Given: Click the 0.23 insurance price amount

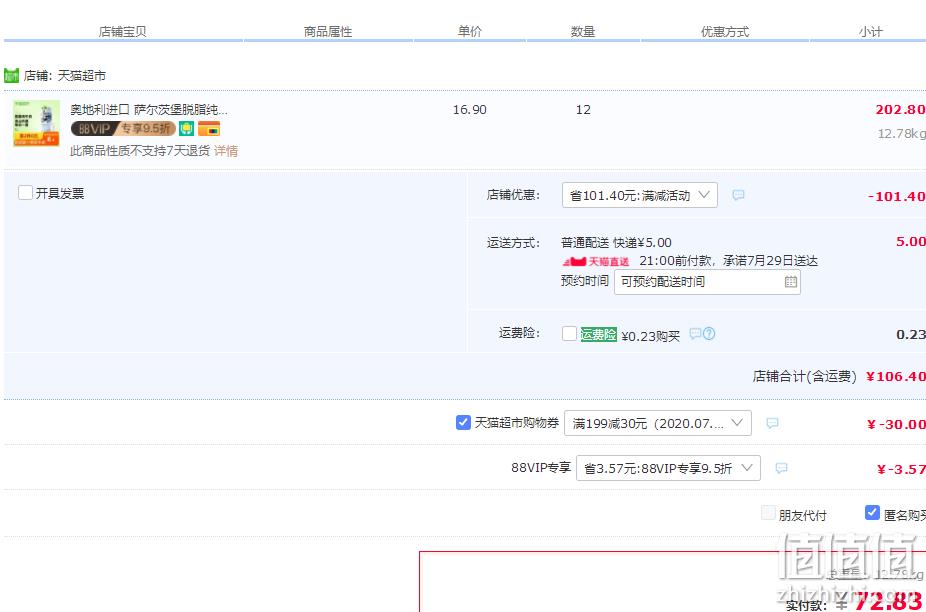Looking at the screenshot, I should click(x=911, y=334).
